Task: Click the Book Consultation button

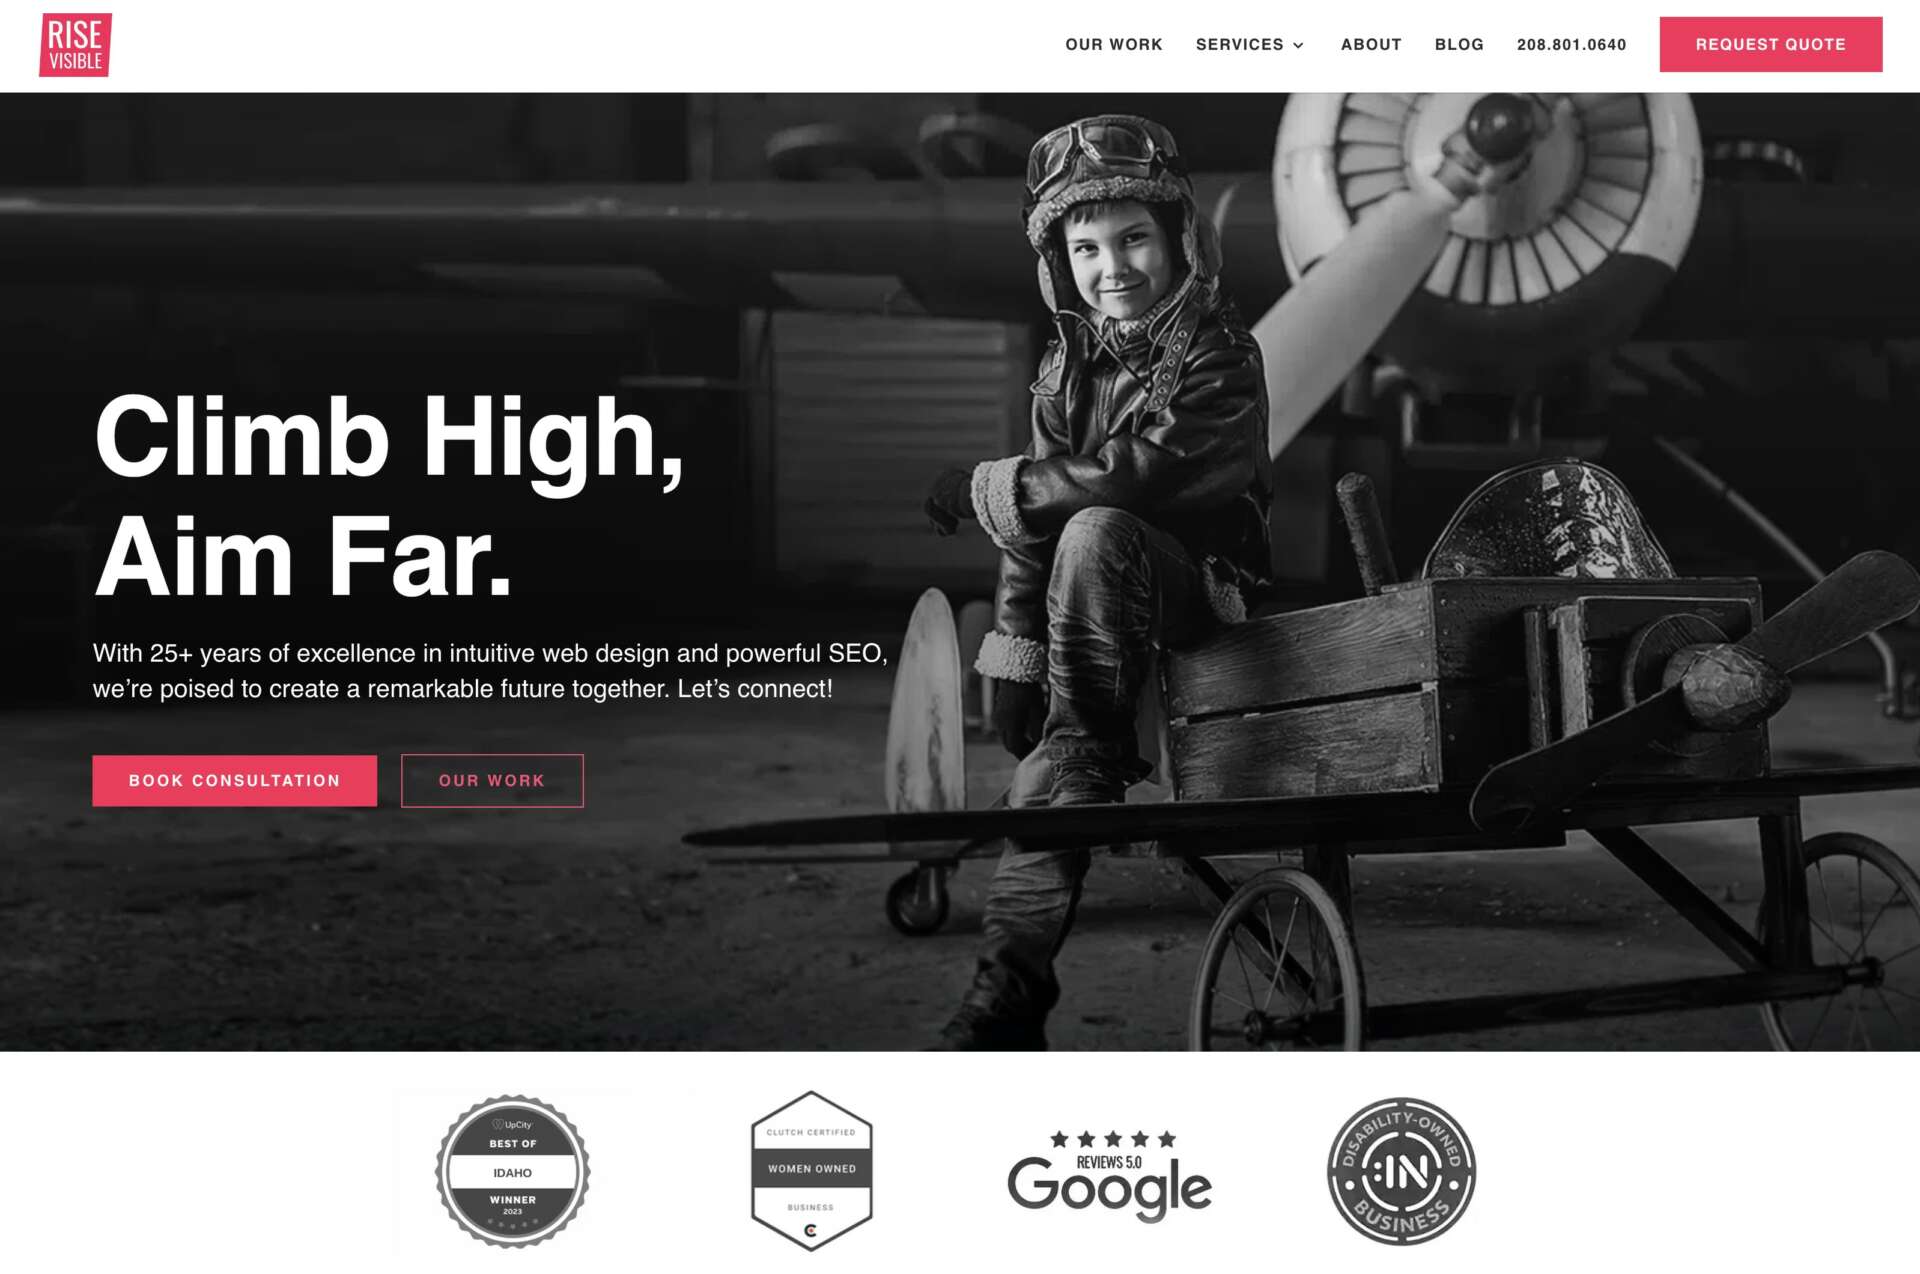Action: click(x=234, y=780)
